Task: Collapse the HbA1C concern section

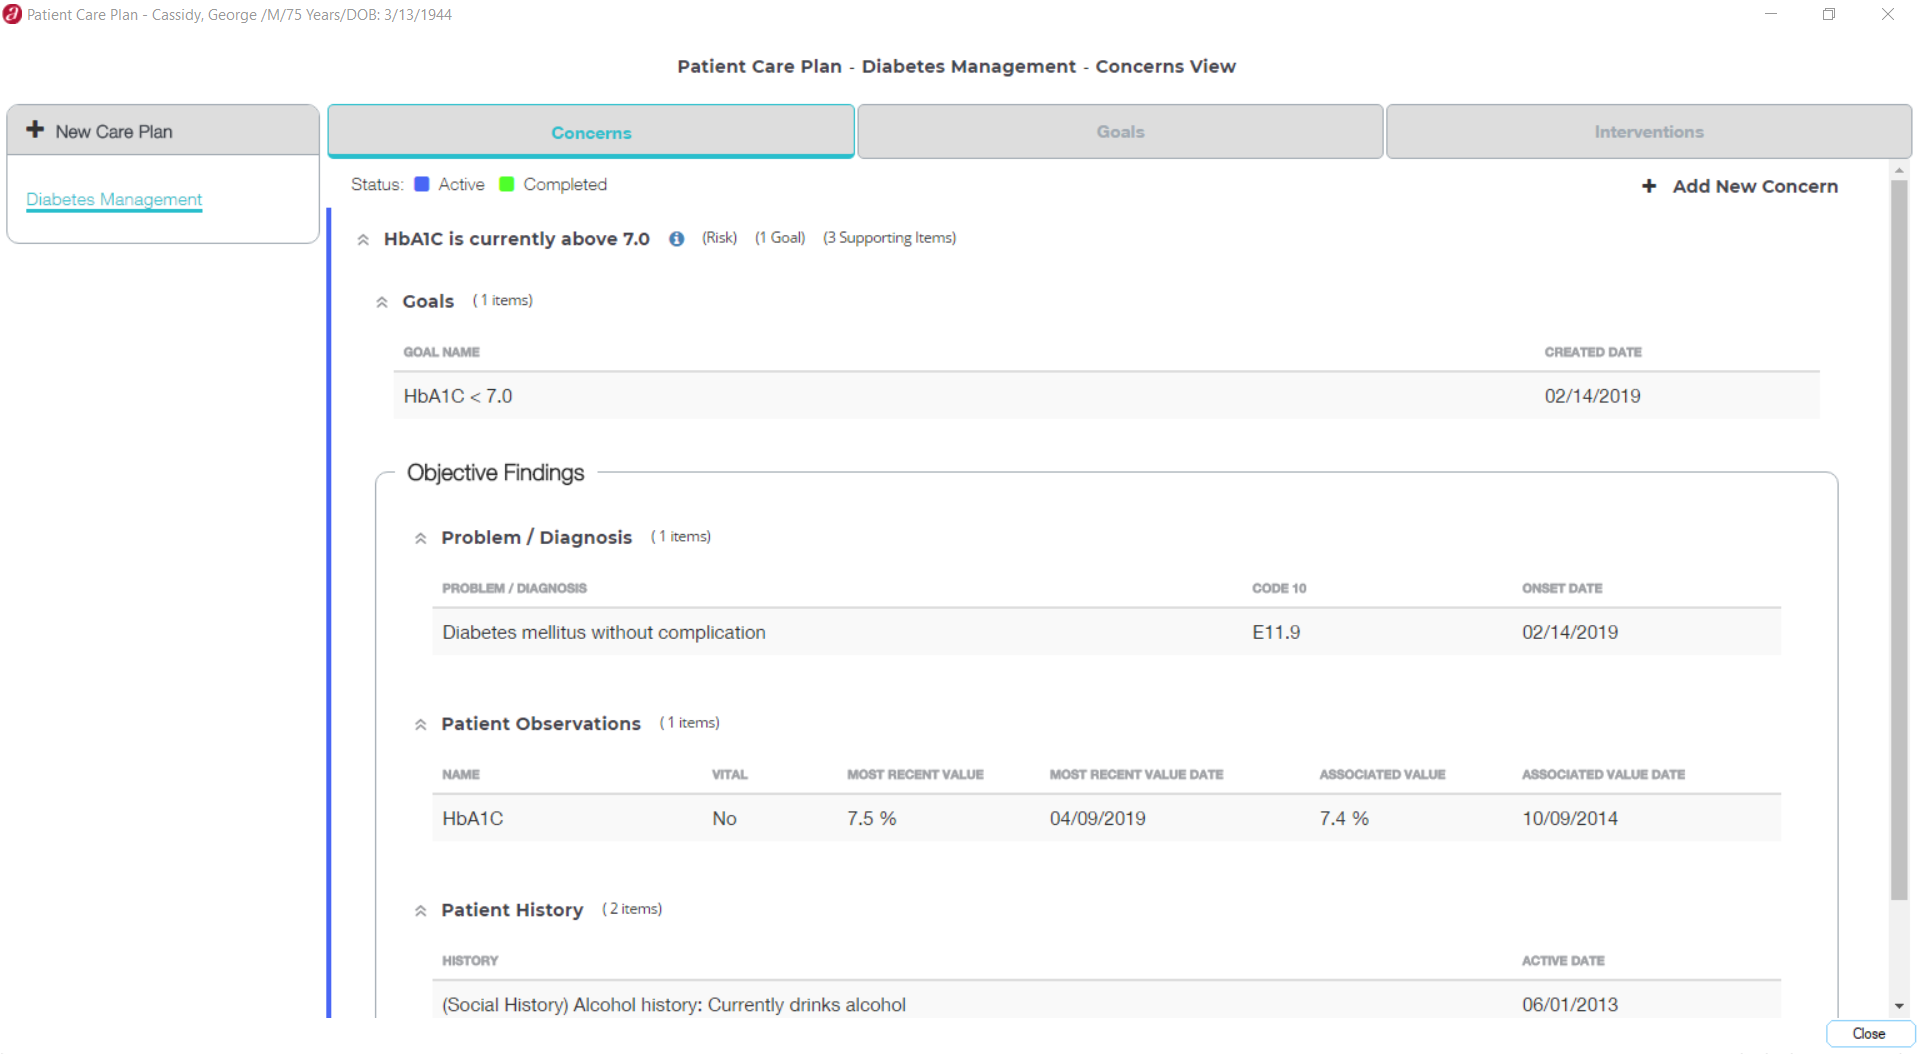Action: [363, 240]
